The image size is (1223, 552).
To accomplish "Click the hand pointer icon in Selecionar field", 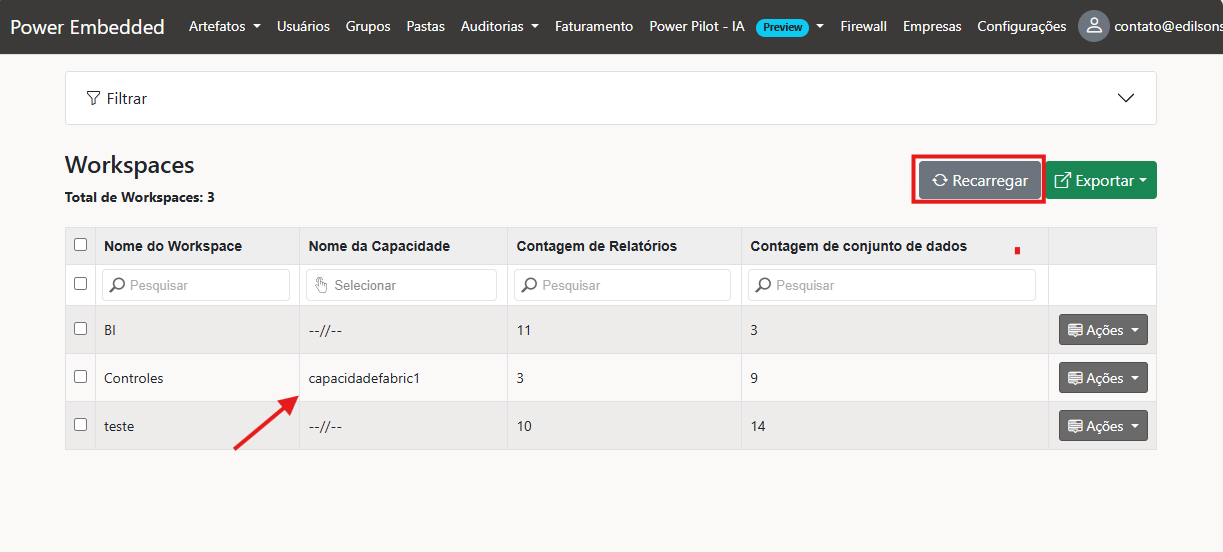I will point(321,285).
